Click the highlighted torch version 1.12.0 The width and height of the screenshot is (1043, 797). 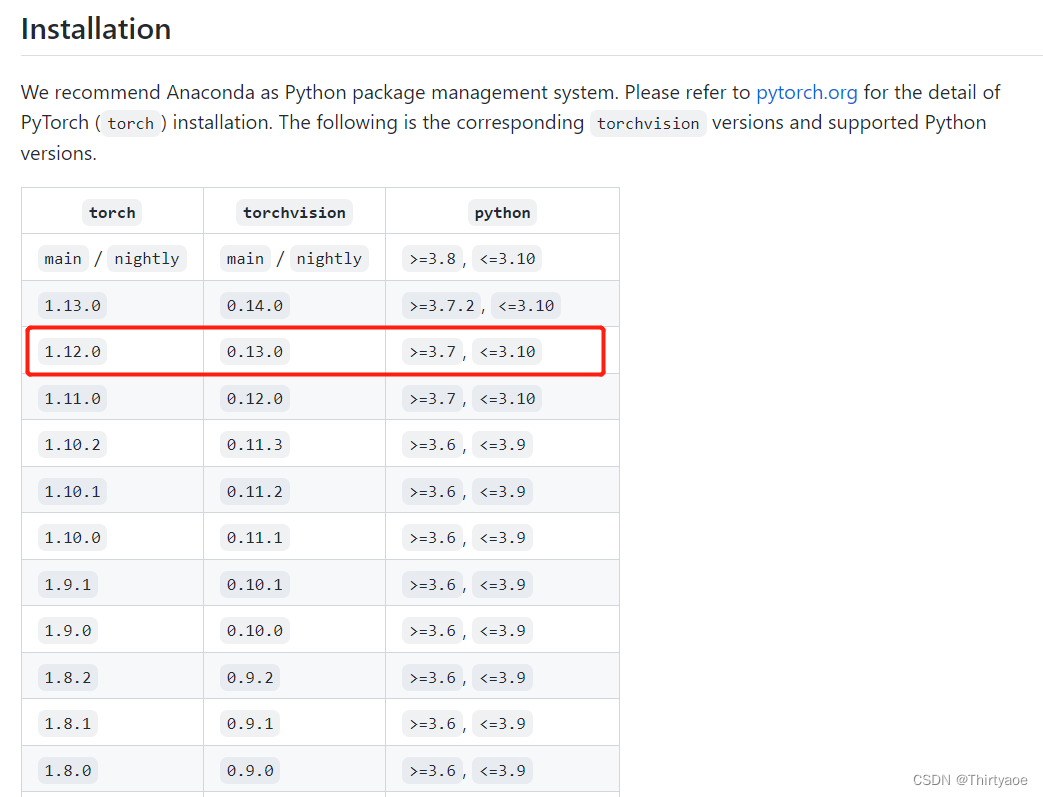tap(72, 352)
